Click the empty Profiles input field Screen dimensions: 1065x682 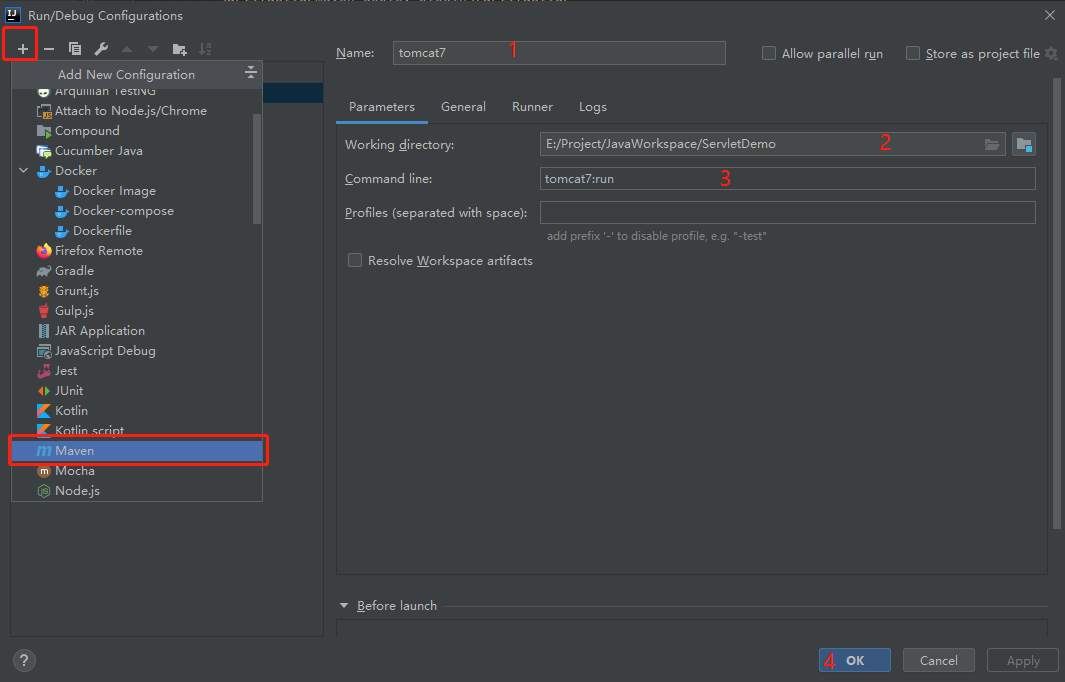click(x=788, y=213)
